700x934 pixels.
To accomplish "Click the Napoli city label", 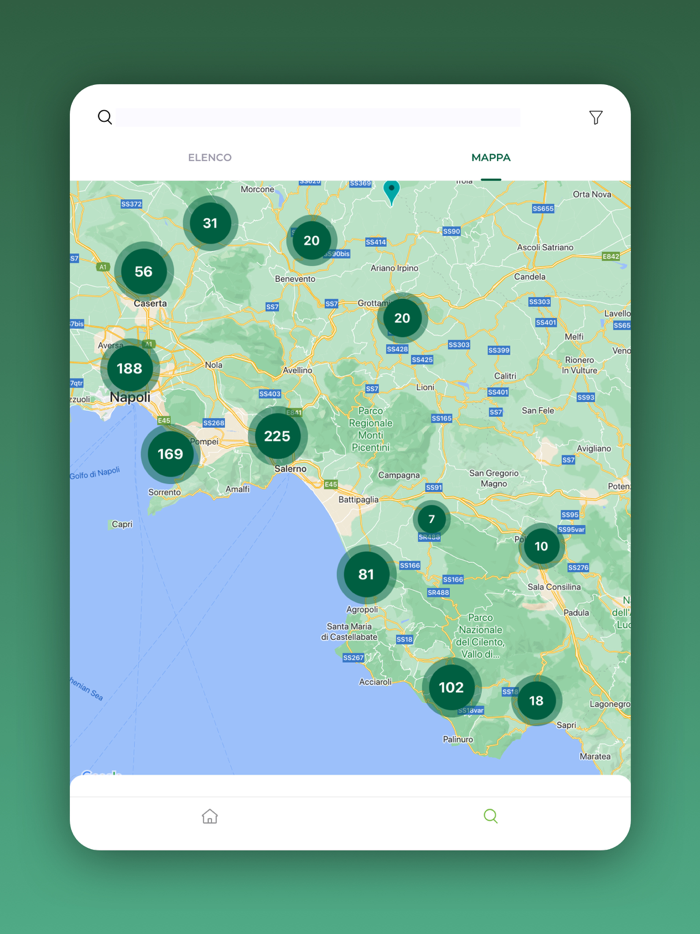I will click(x=130, y=397).
